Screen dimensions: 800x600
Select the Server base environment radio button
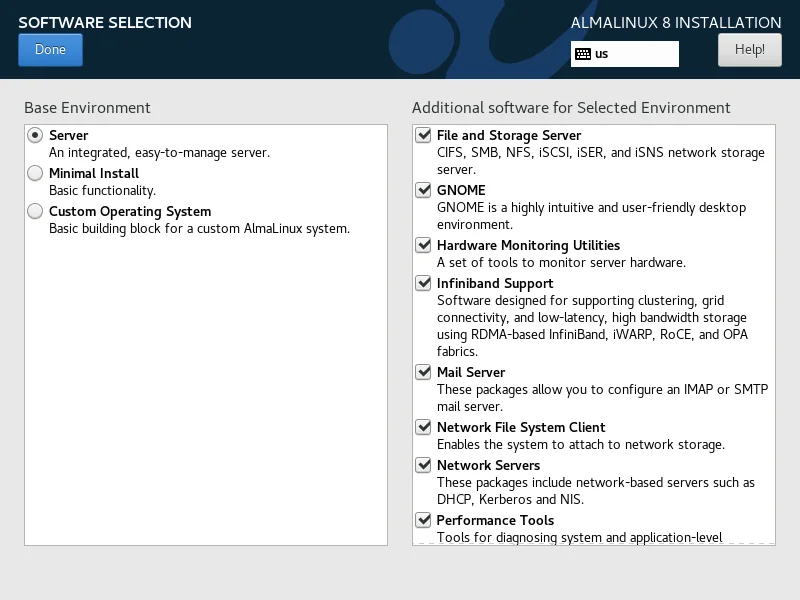[x=35, y=135]
